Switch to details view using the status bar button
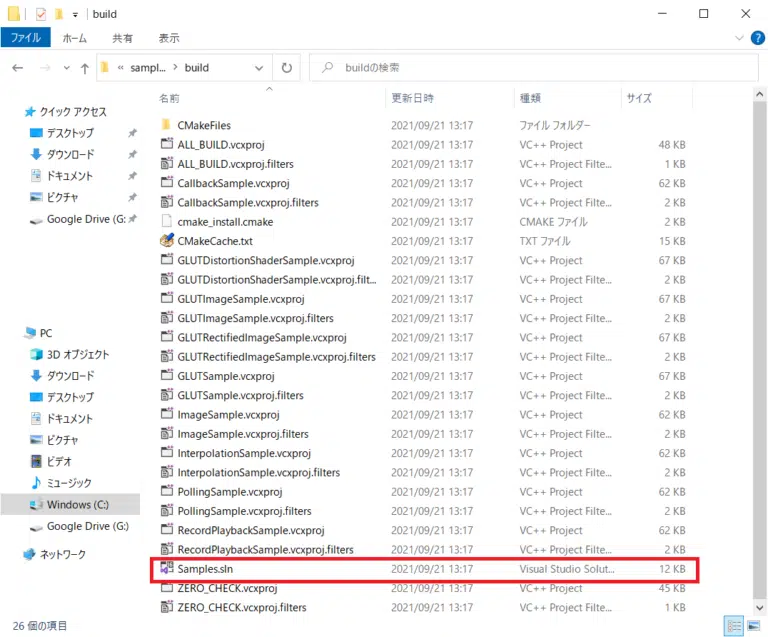 [736, 625]
